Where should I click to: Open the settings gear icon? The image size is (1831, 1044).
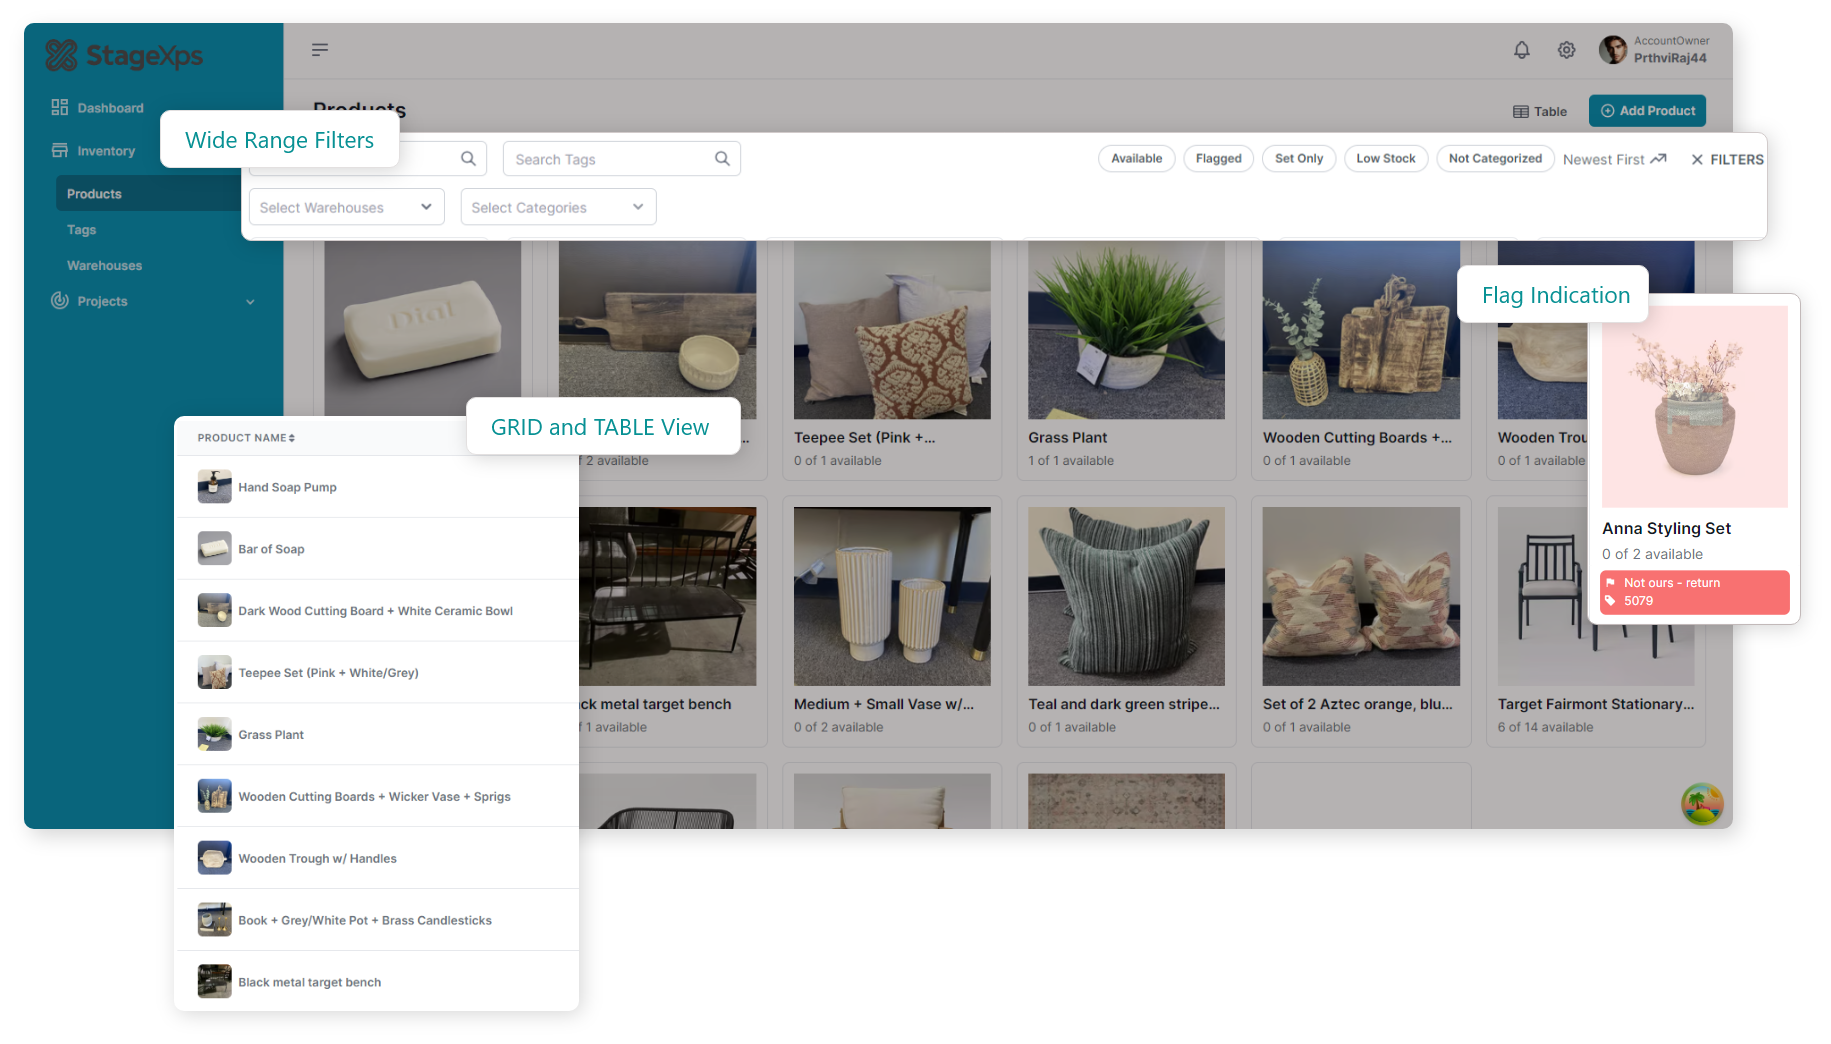point(1566,50)
